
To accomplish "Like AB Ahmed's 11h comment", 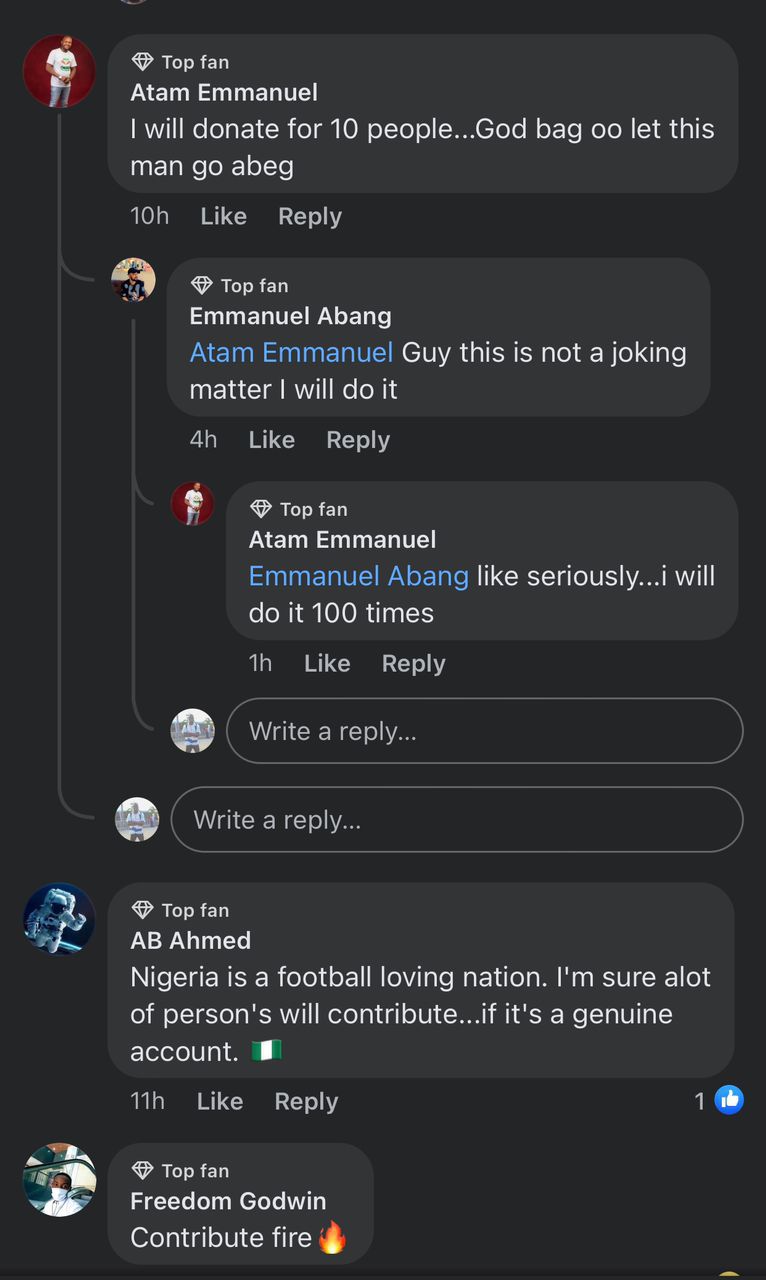I will click(x=220, y=1101).
